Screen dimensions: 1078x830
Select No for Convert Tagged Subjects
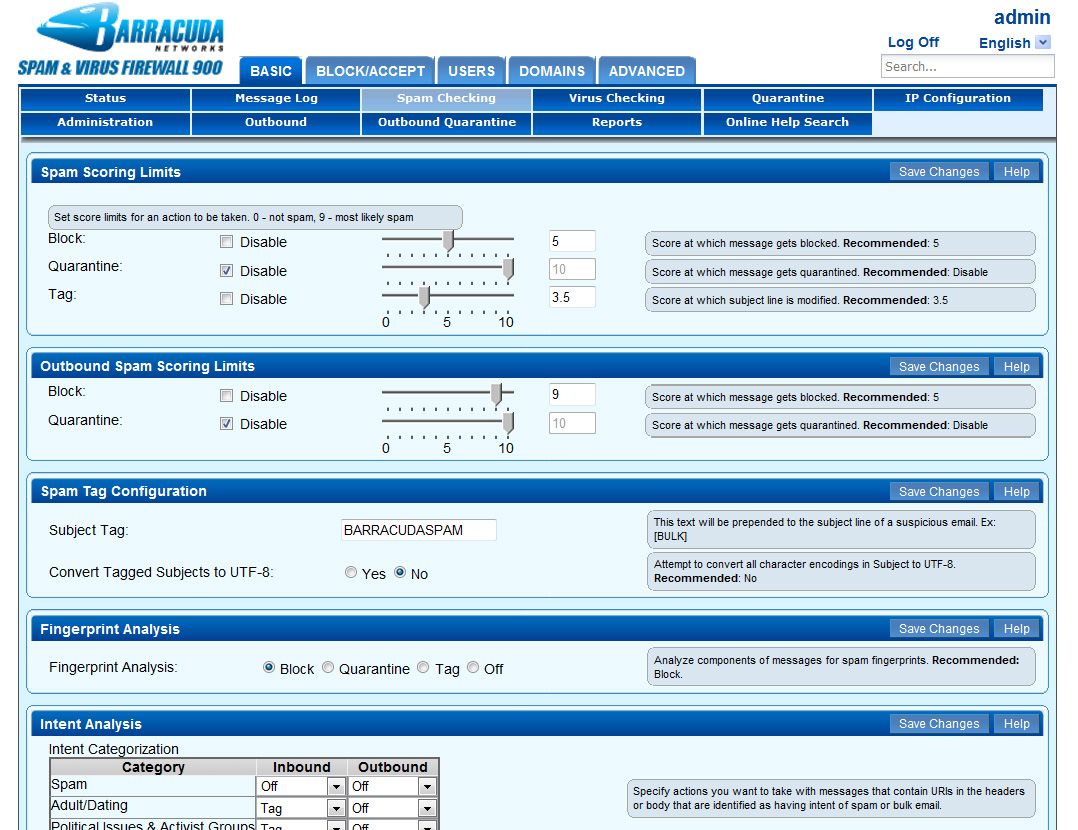coord(400,572)
